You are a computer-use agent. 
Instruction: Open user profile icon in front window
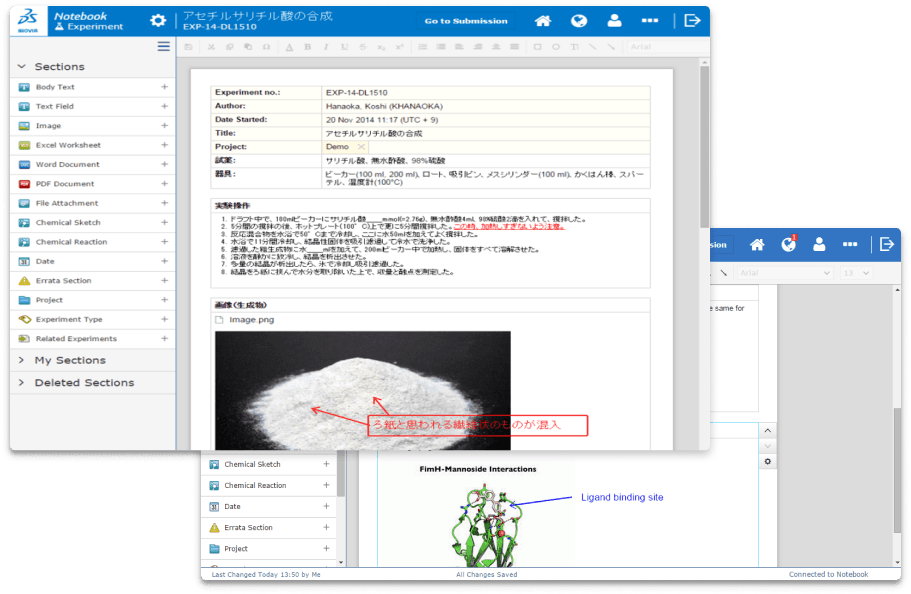coord(614,21)
